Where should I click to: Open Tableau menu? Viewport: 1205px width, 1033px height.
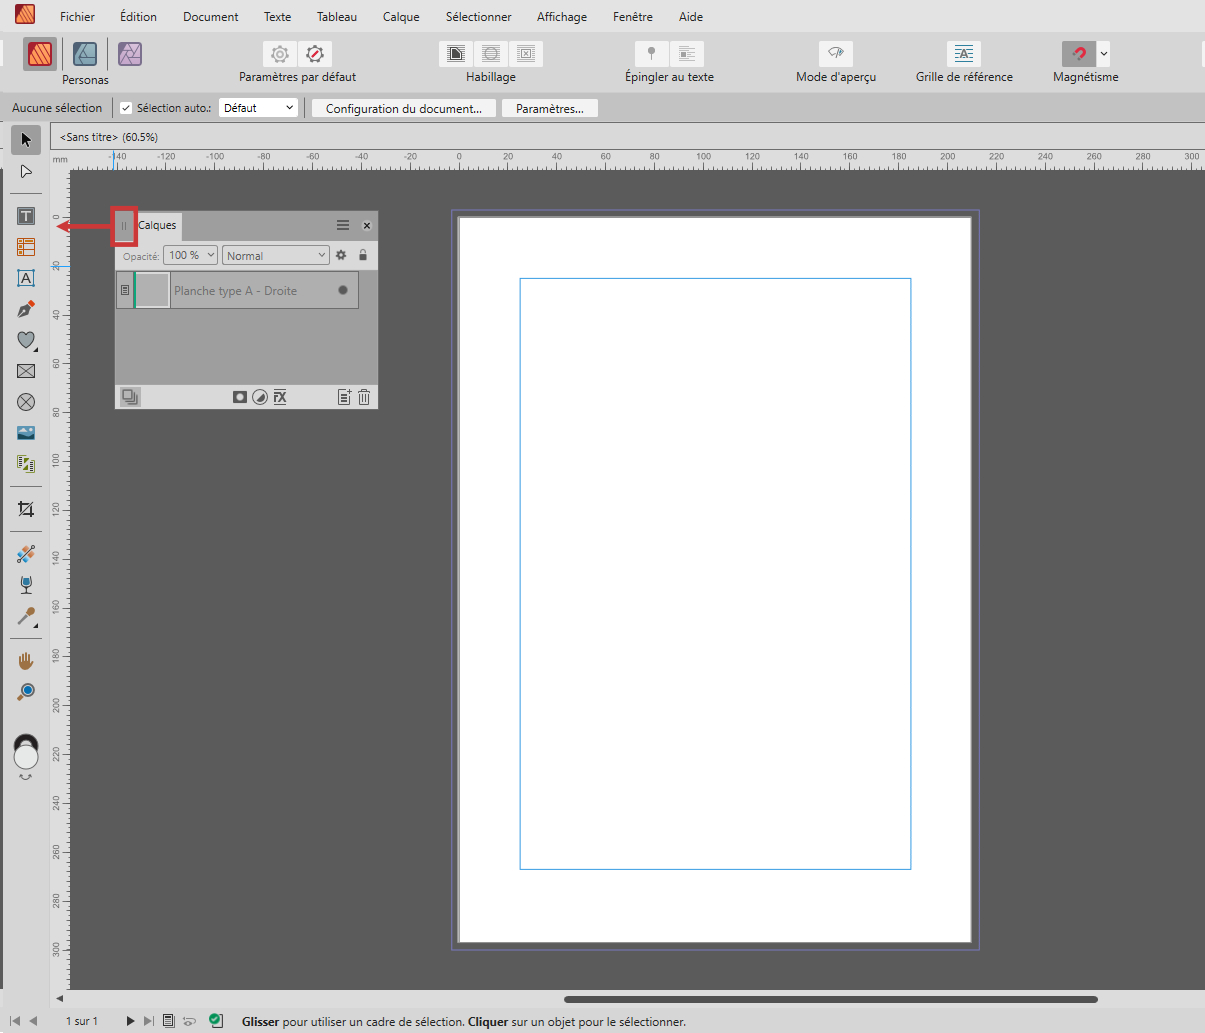pos(337,17)
